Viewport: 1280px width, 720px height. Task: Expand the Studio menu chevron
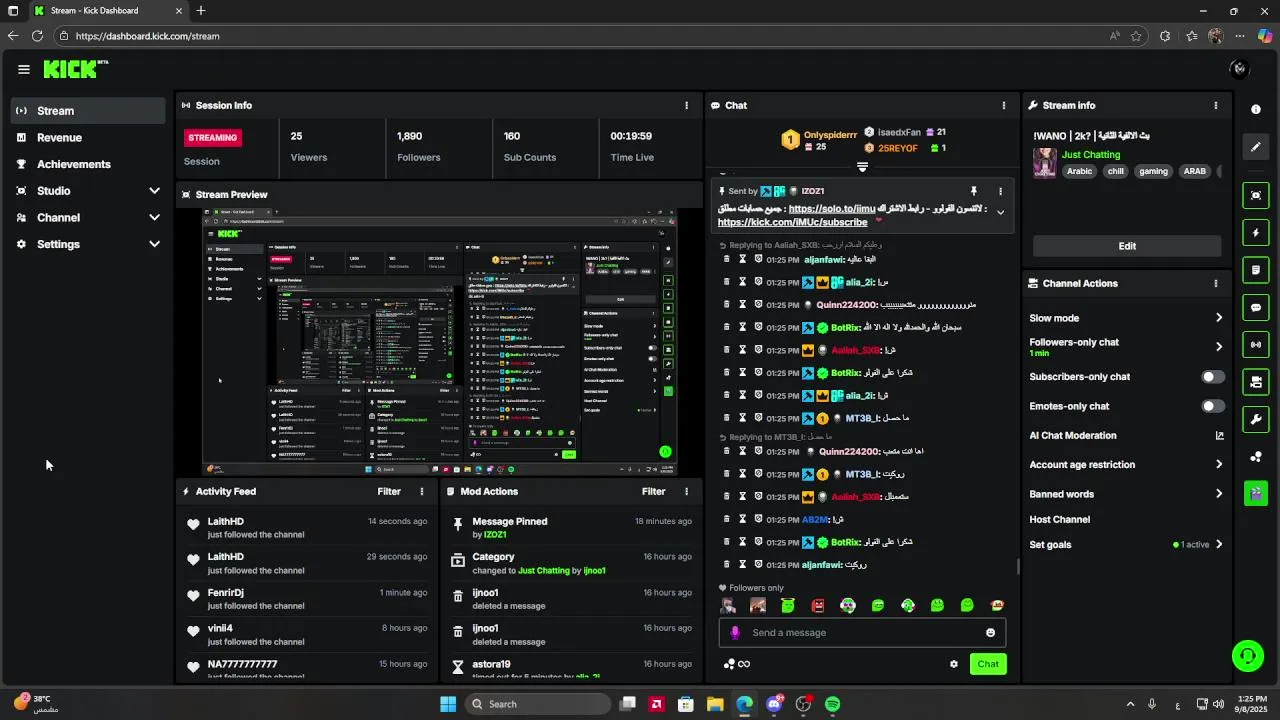click(154, 191)
